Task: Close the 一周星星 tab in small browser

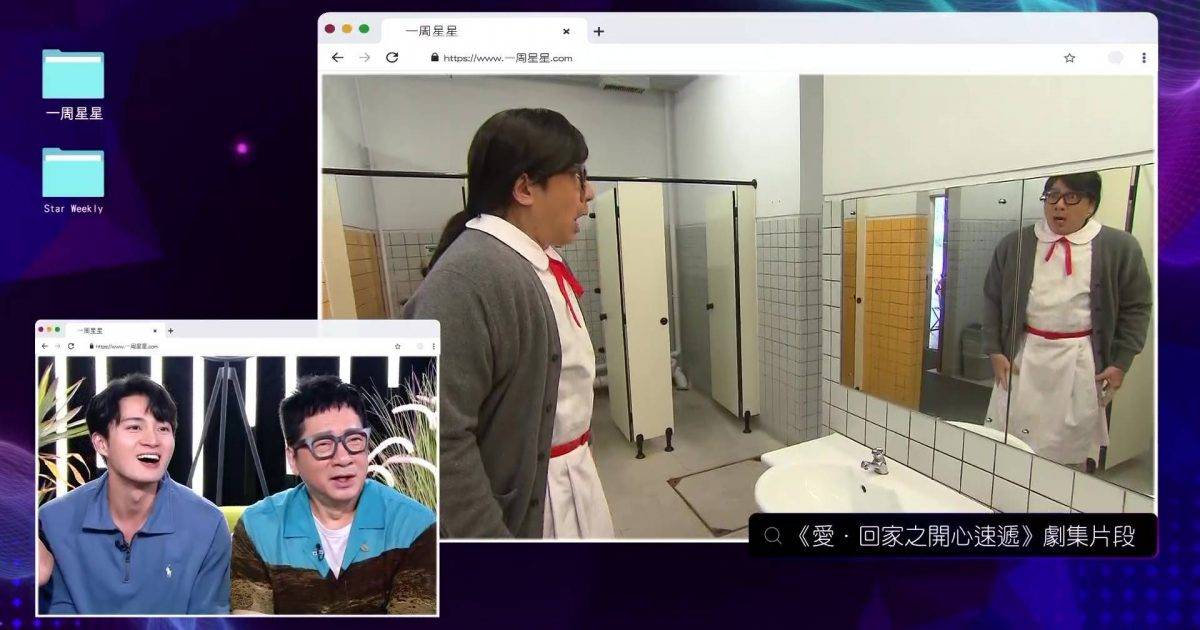Action: (x=154, y=330)
